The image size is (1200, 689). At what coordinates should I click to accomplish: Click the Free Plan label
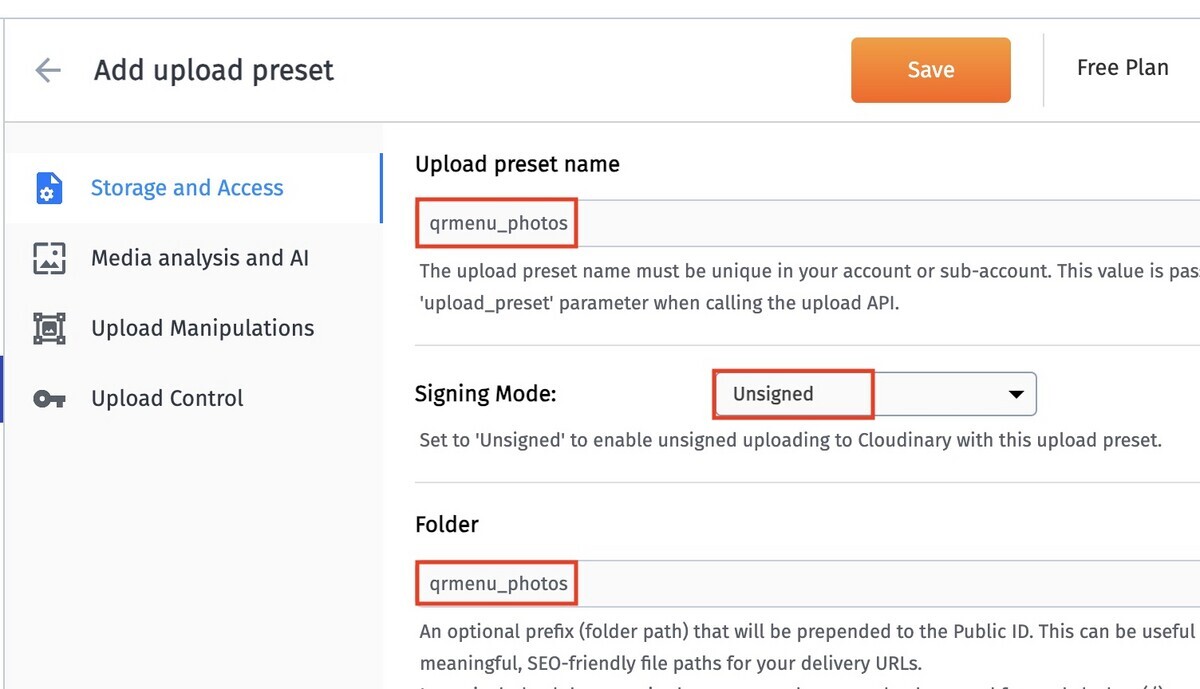click(x=1122, y=68)
